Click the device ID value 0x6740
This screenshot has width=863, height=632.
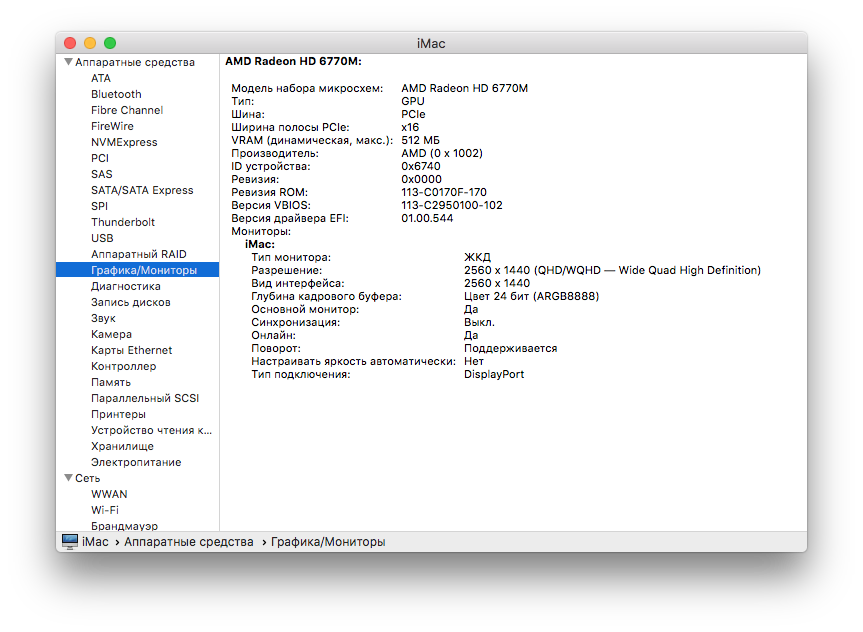(x=420, y=166)
